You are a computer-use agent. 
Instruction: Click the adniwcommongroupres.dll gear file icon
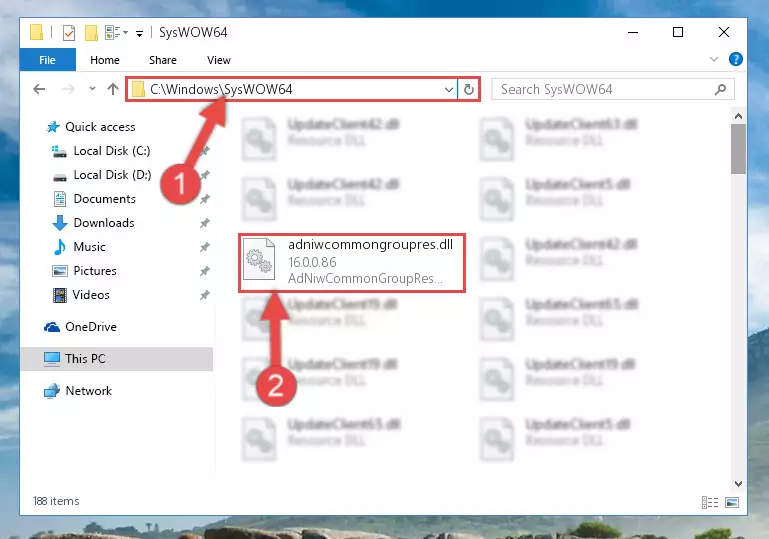click(259, 259)
